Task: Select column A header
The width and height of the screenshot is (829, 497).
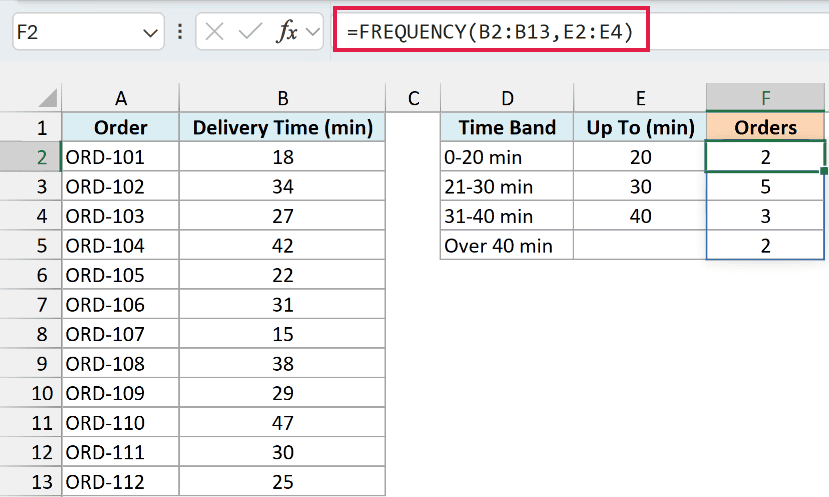Action: point(121,98)
